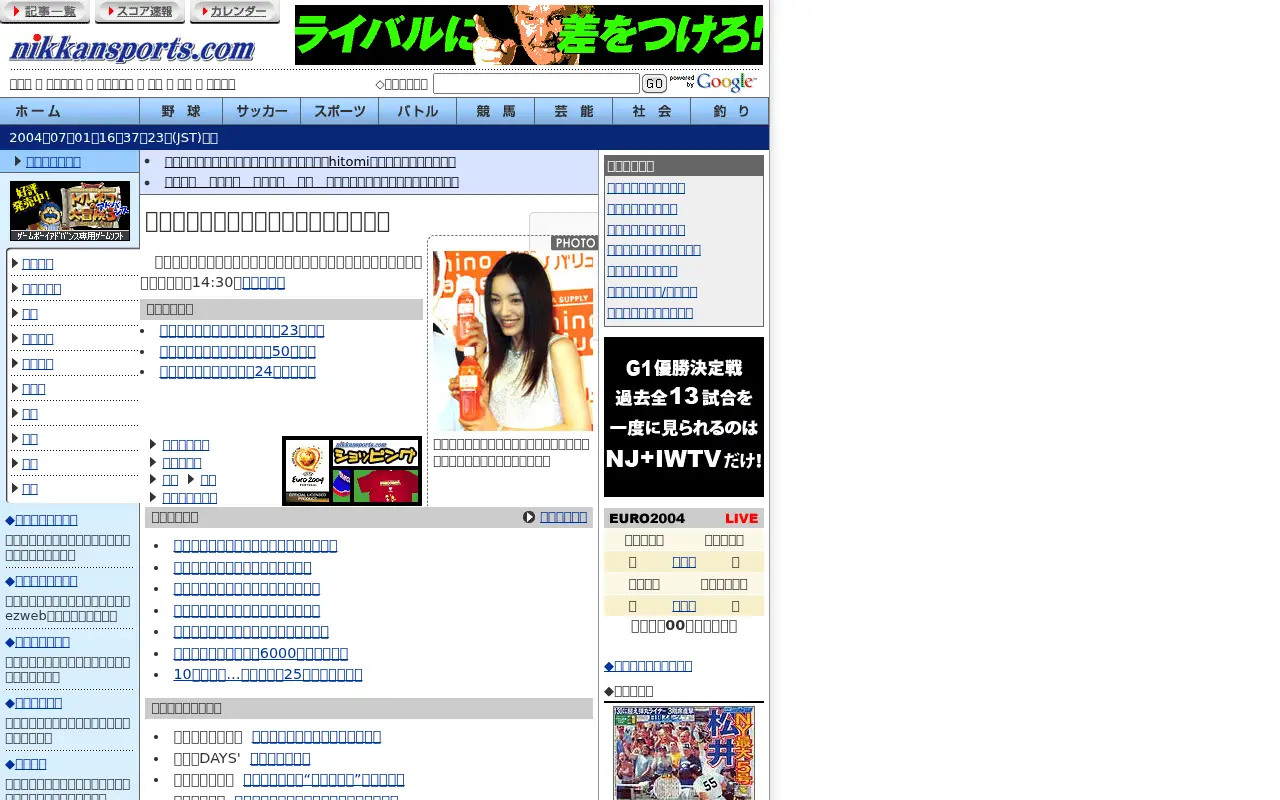The height and width of the screenshot is (800, 1280).
Task: Click the EURO2004 LIVE header
Action: point(684,518)
